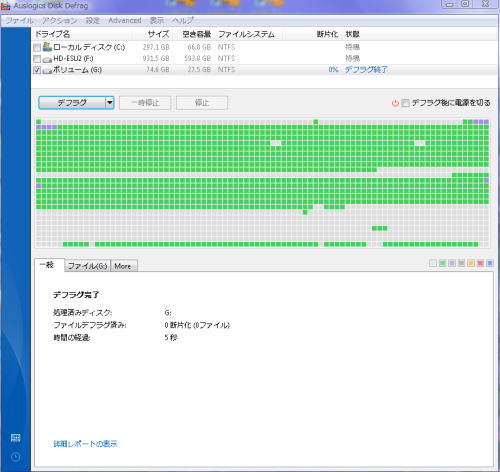Viewport: 500px width, 472px height.
Task: Check the ローカルディスク (C:) drive checkbox
Action: click(37, 48)
